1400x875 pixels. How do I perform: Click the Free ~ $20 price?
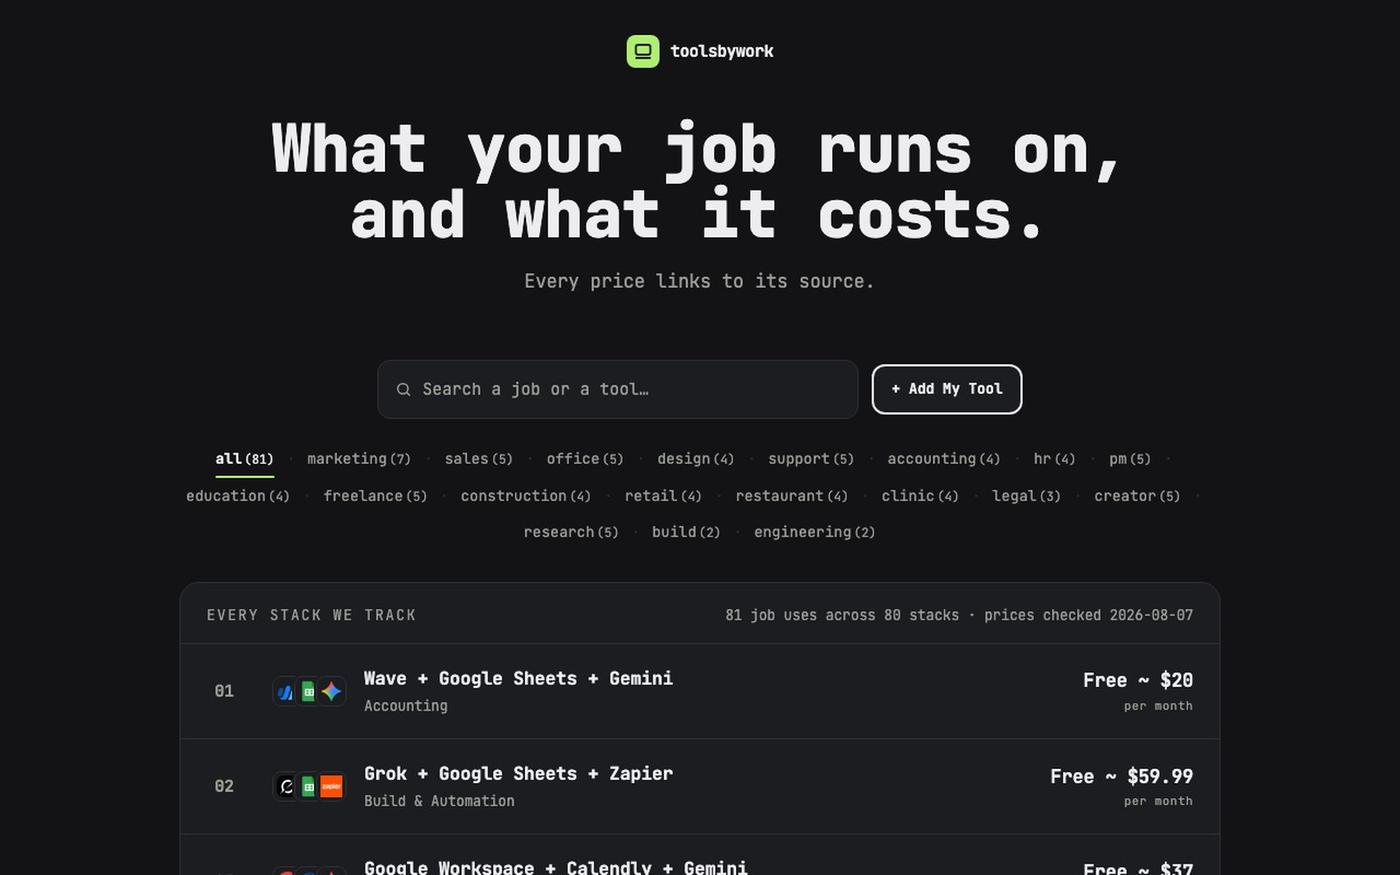(1138, 680)
